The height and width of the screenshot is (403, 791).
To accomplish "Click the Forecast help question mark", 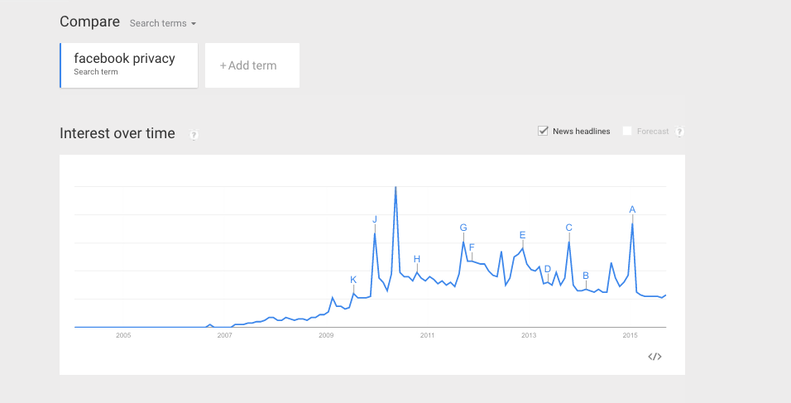I will pos(679,132).
